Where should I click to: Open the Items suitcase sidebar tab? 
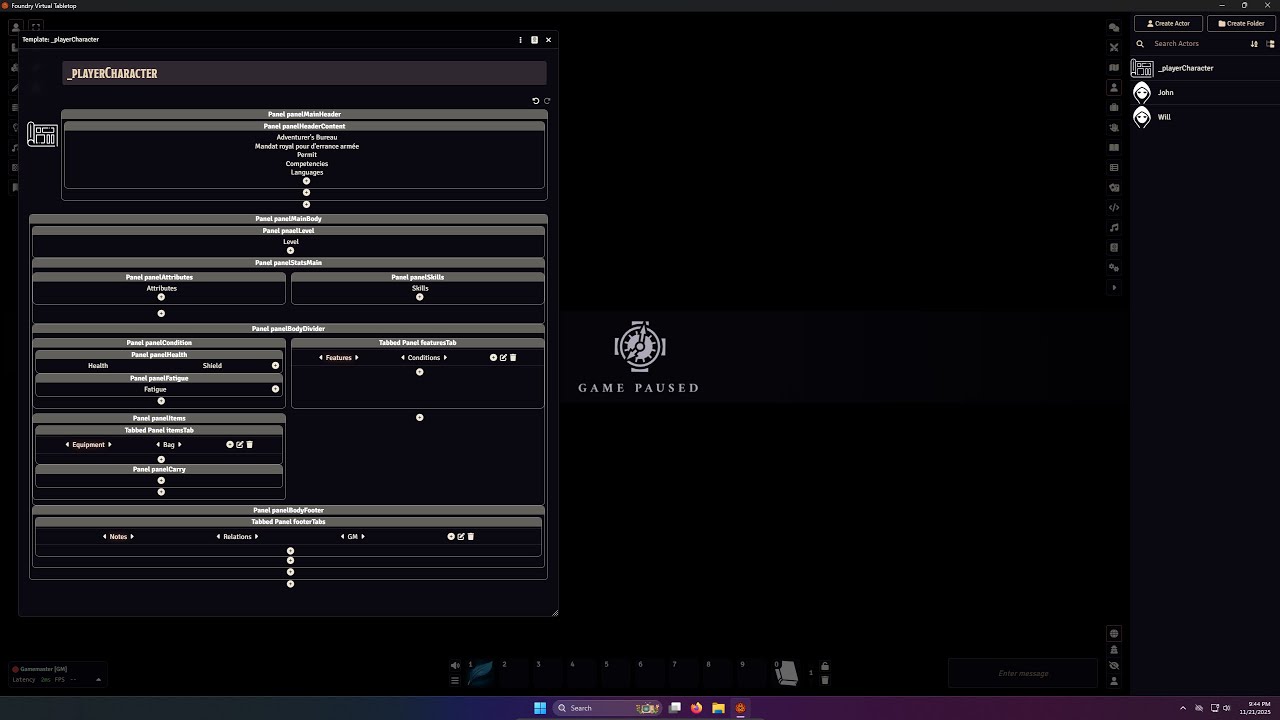pyautogui.click(x=1114, y=107)
